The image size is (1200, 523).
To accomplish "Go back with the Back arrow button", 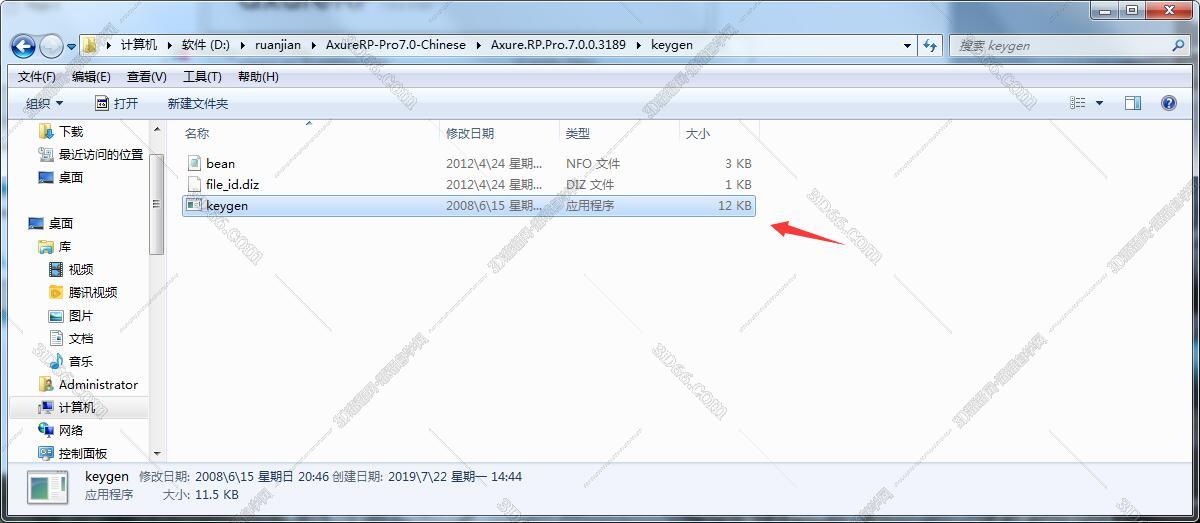I will pyautogui.click(x=23, y=46).
